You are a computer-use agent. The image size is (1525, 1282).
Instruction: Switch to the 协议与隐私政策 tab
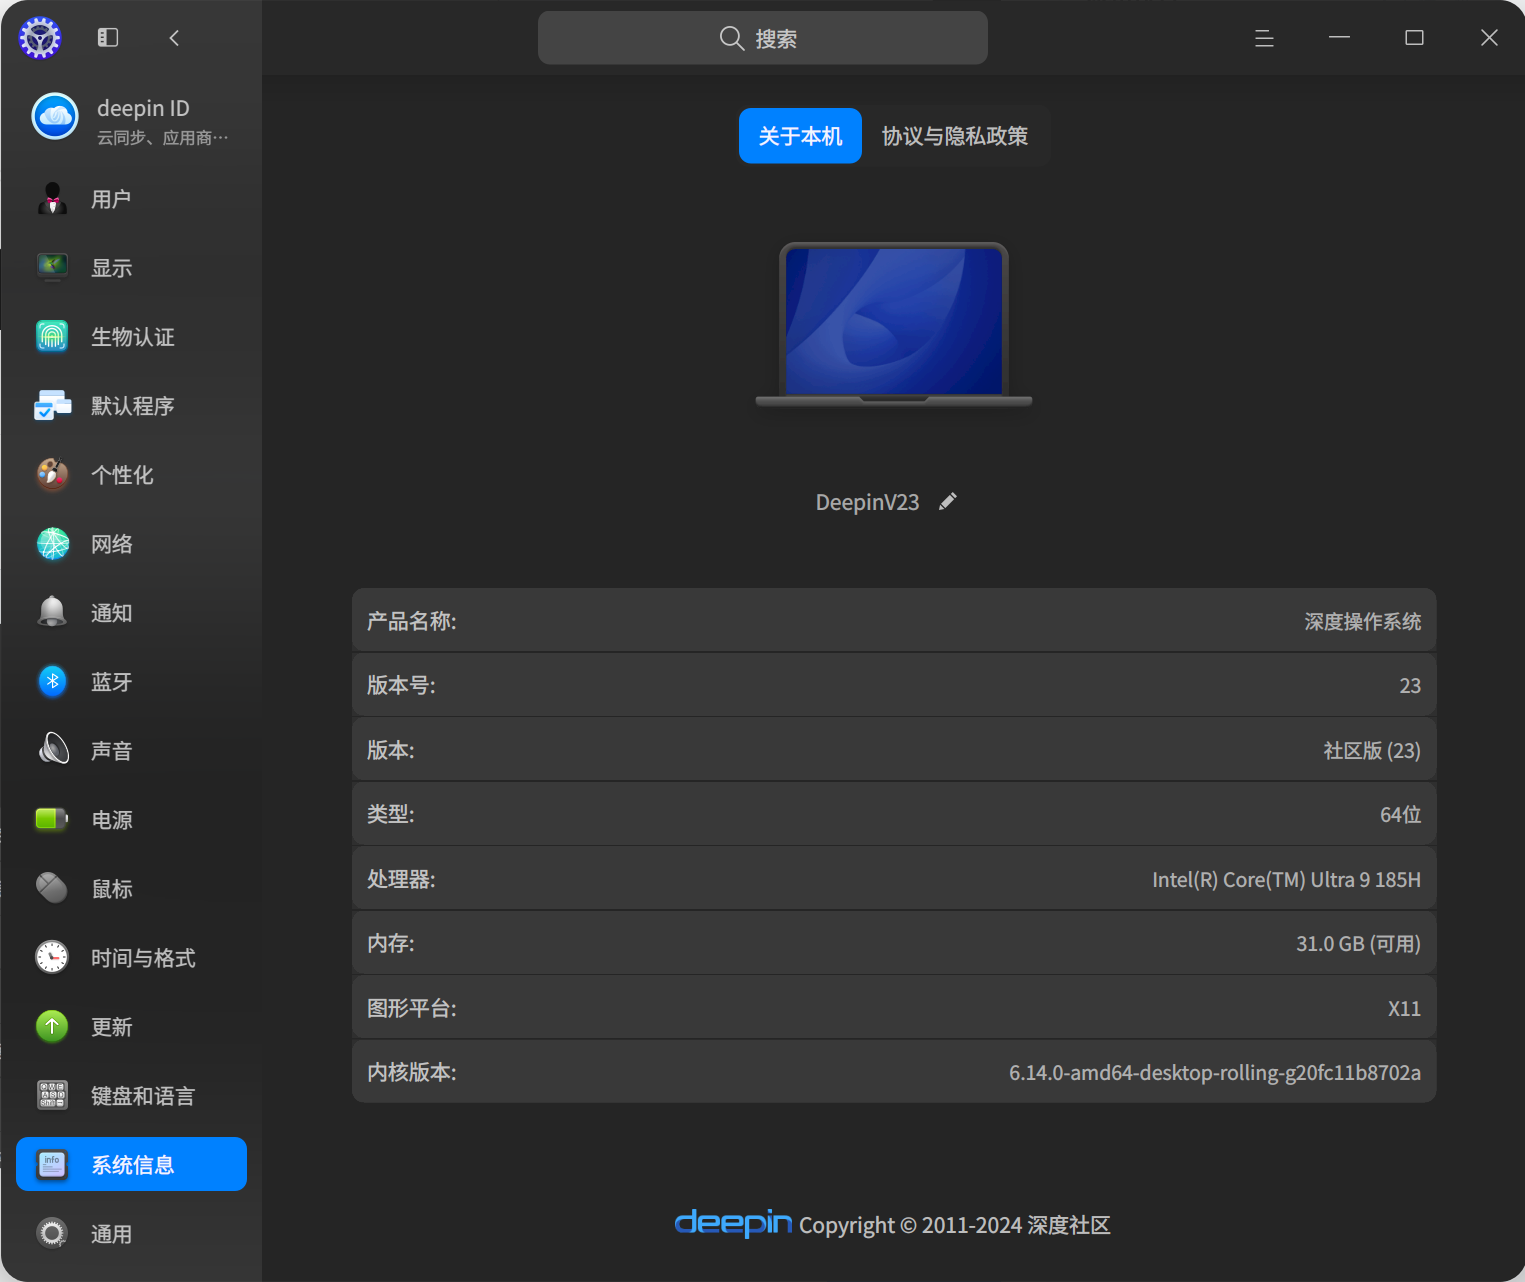[x=955, y=136]
